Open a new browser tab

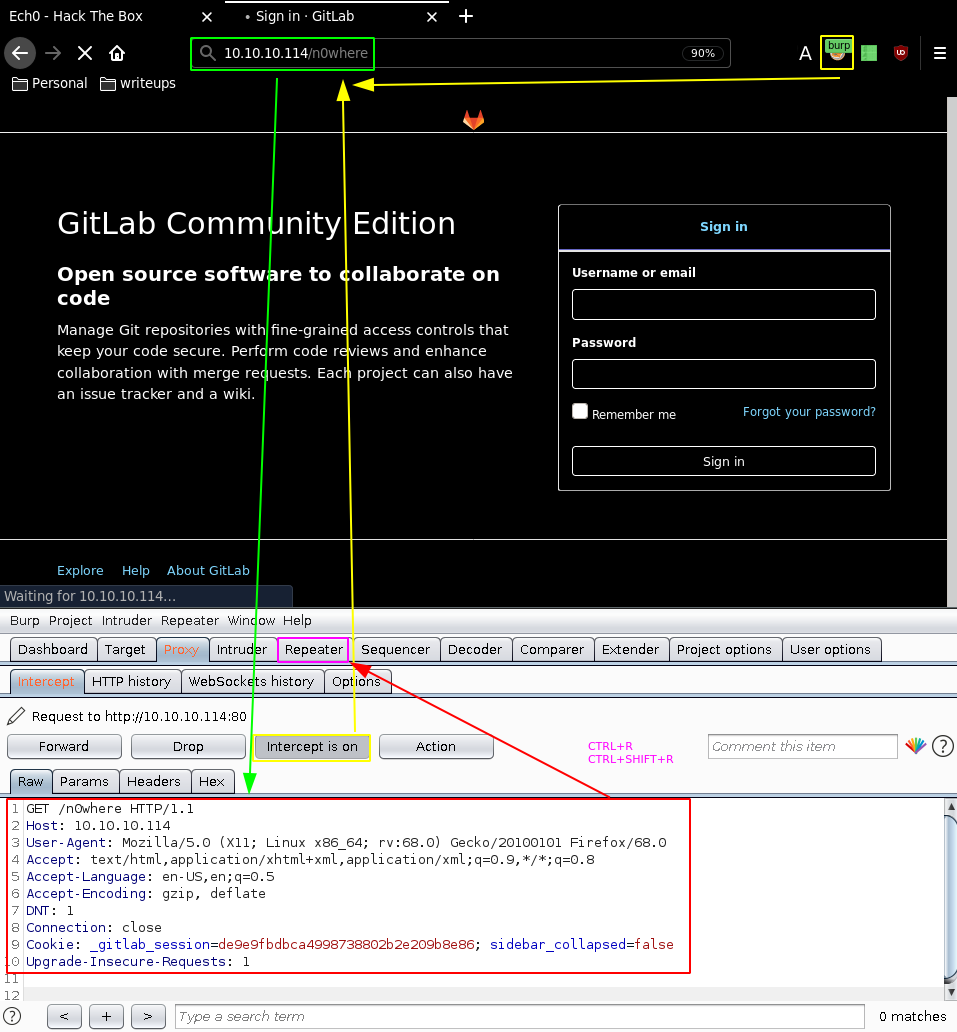[466, 16]
